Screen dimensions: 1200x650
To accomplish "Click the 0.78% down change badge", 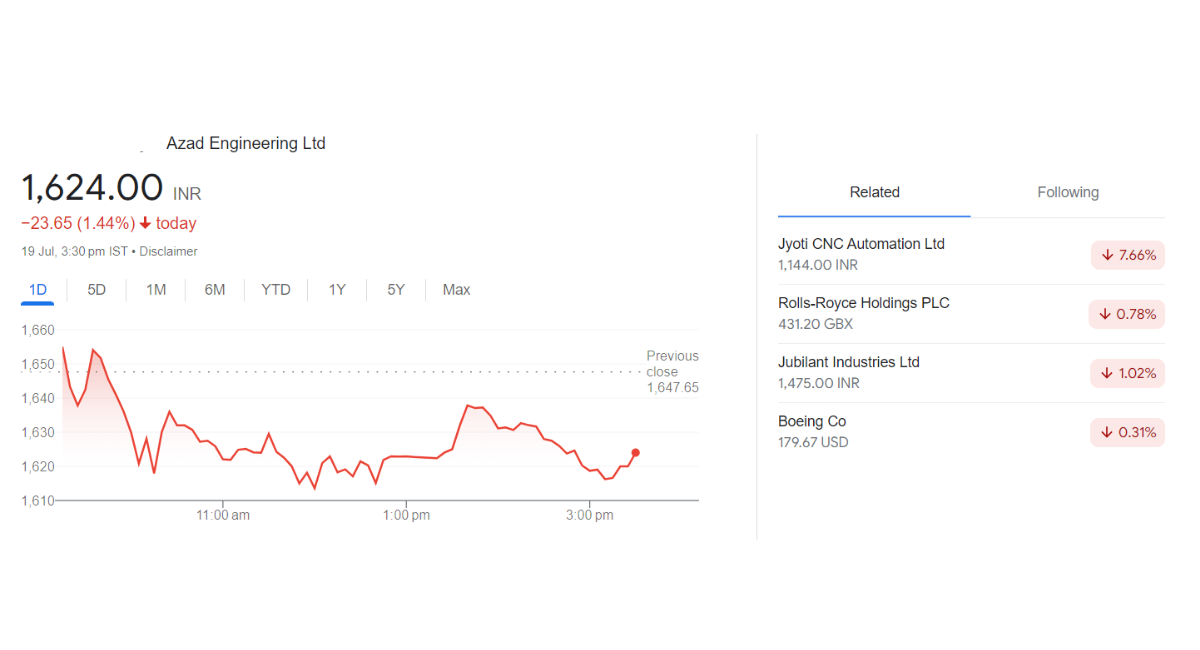I will (1127, 314).
